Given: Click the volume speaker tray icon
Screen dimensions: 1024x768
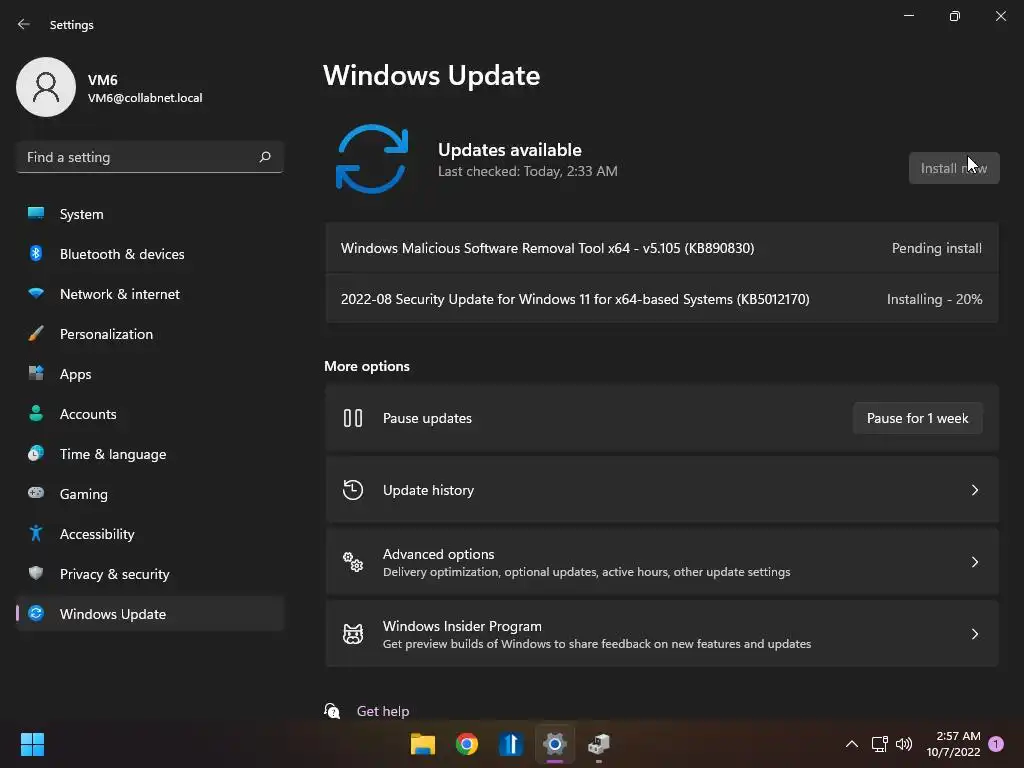Looking at the screenshot, I should click(904, 744).
